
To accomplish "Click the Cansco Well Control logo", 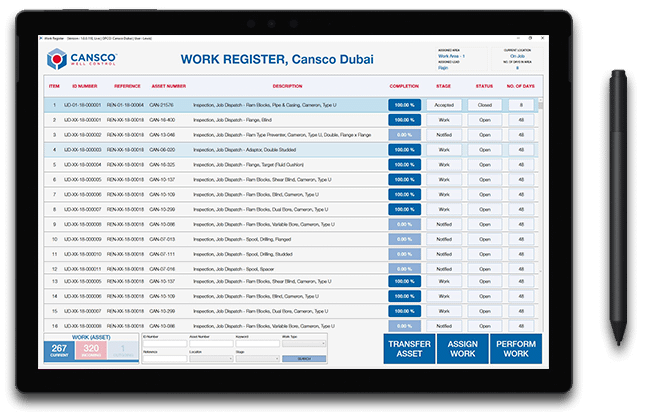I will pyautogui.click(x=82, y=59).
